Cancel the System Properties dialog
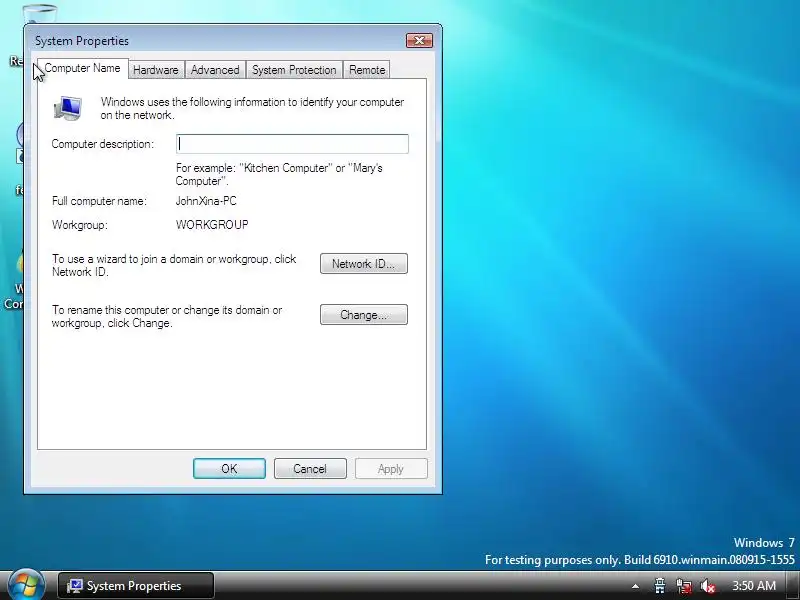Screen dimensions: 800x600 pyautogui.click(x=310, y=469)
